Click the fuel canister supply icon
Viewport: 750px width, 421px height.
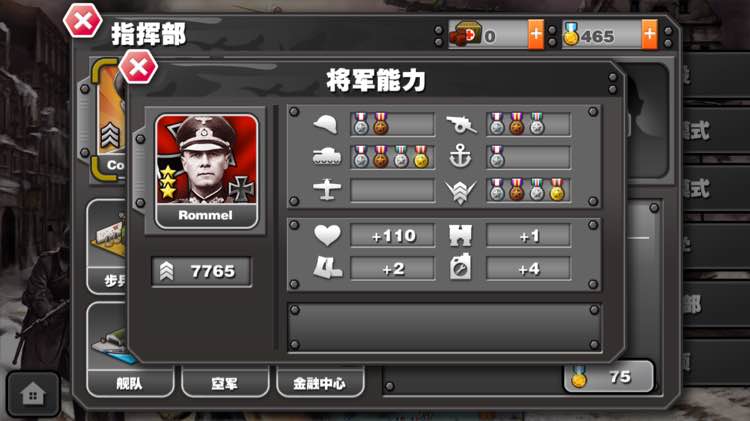[460, 267]
